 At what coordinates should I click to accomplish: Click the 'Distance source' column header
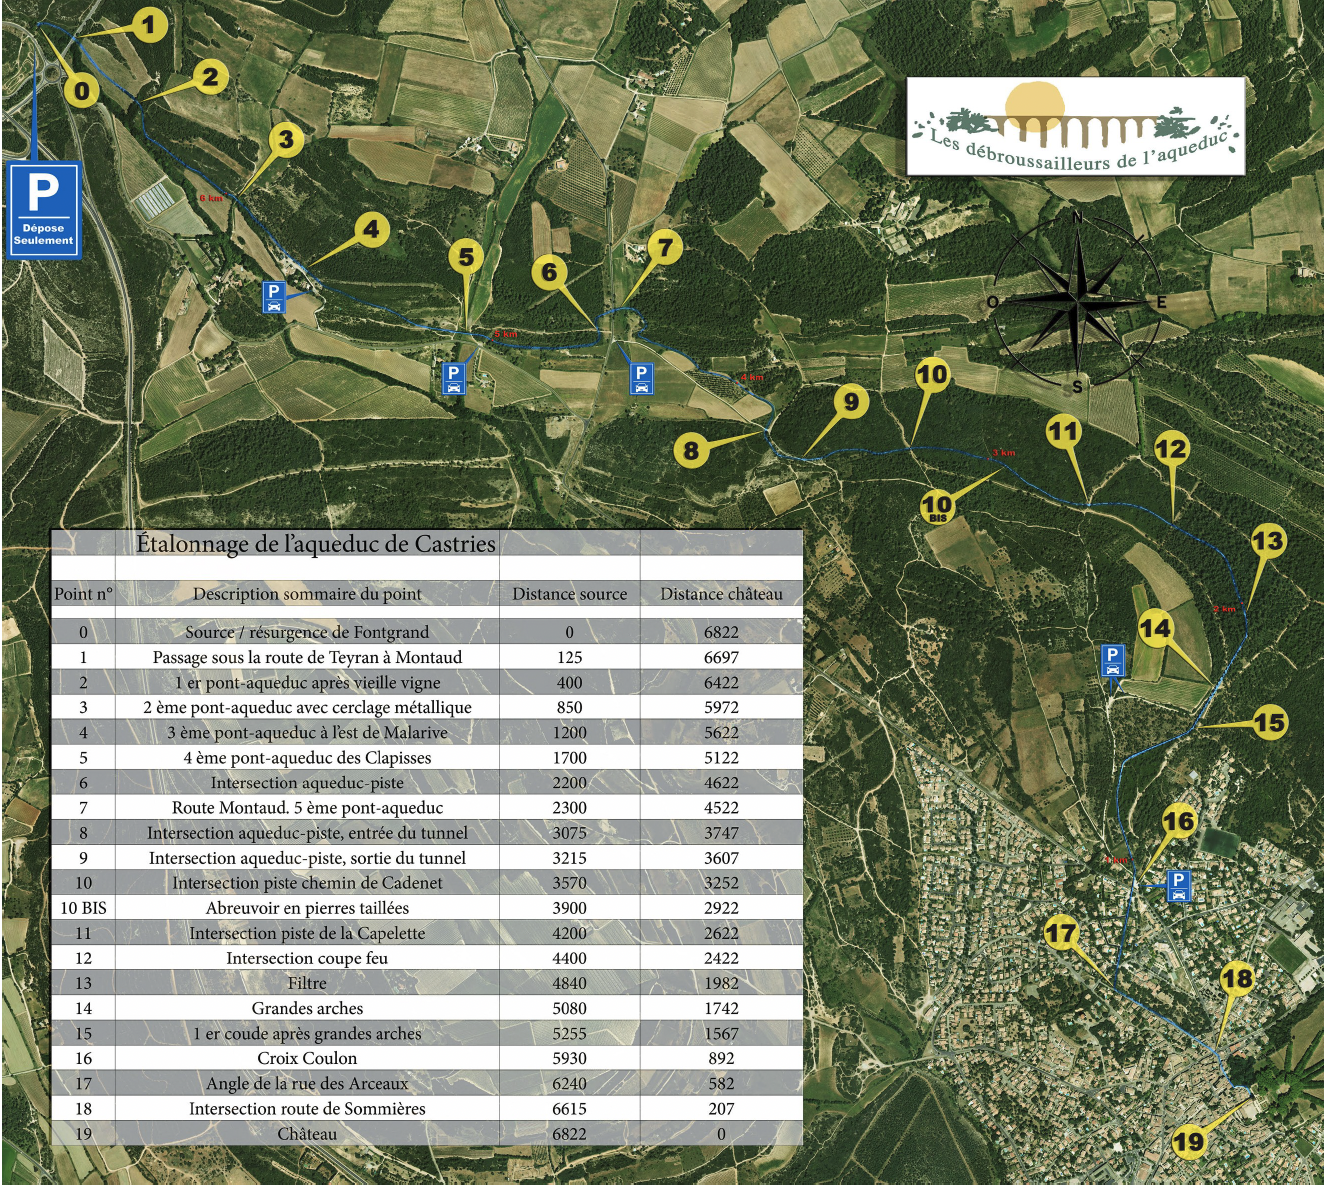[x=569, y=594]
